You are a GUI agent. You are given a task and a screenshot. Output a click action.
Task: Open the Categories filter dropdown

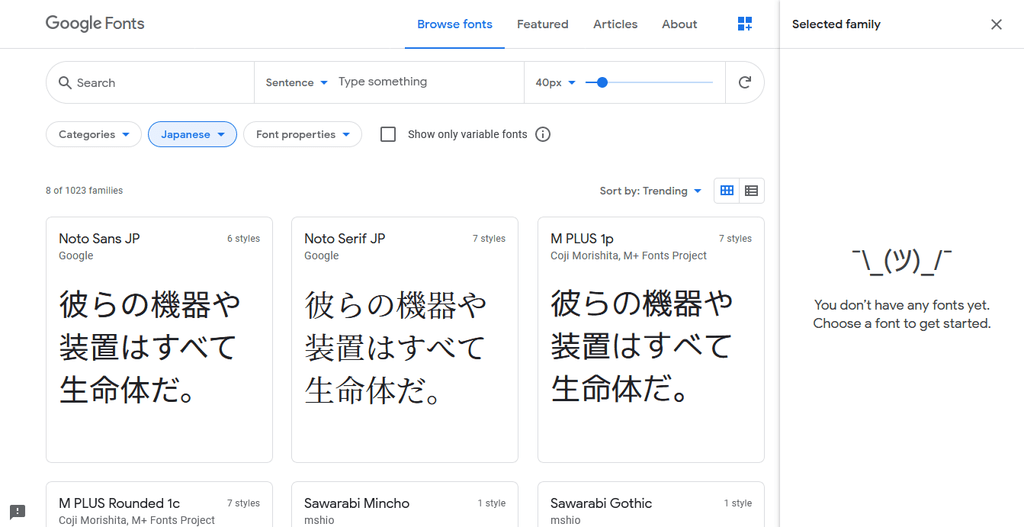(93, 135)
